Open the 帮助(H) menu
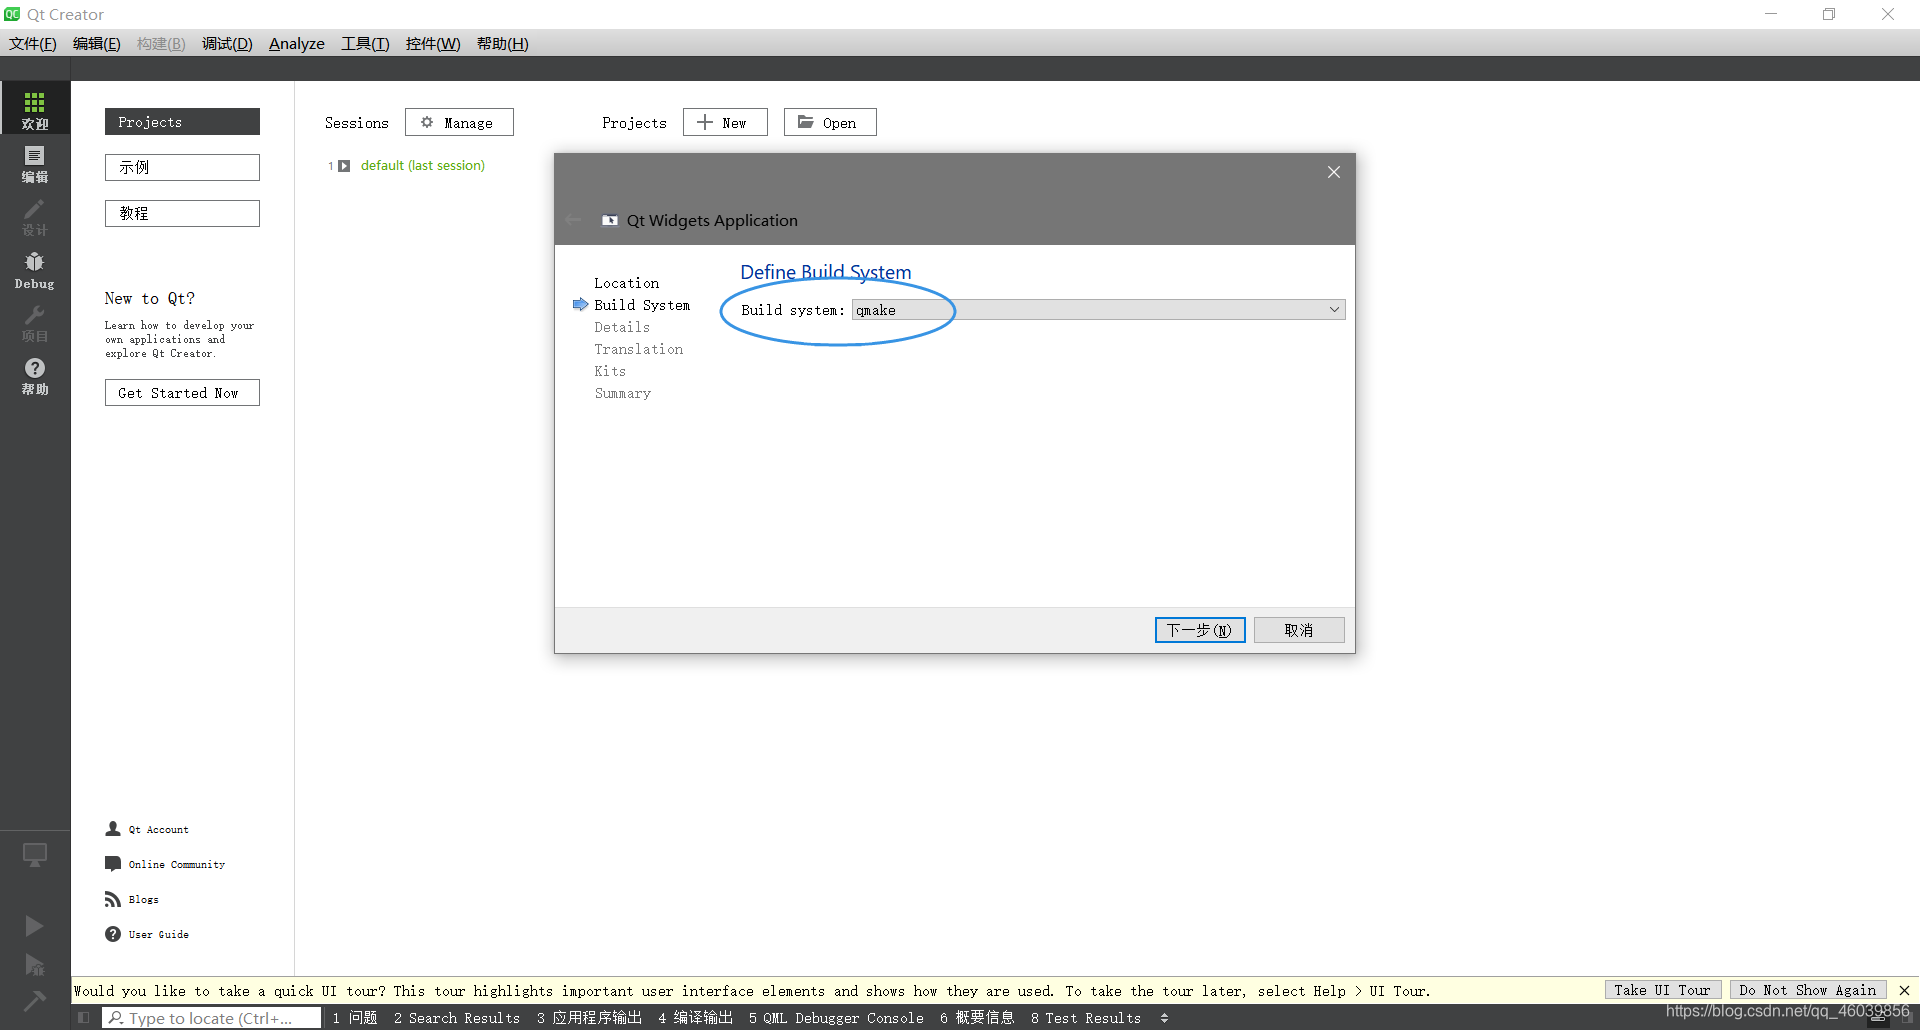The image size is (1920, 1030). (x=503, y=44)
